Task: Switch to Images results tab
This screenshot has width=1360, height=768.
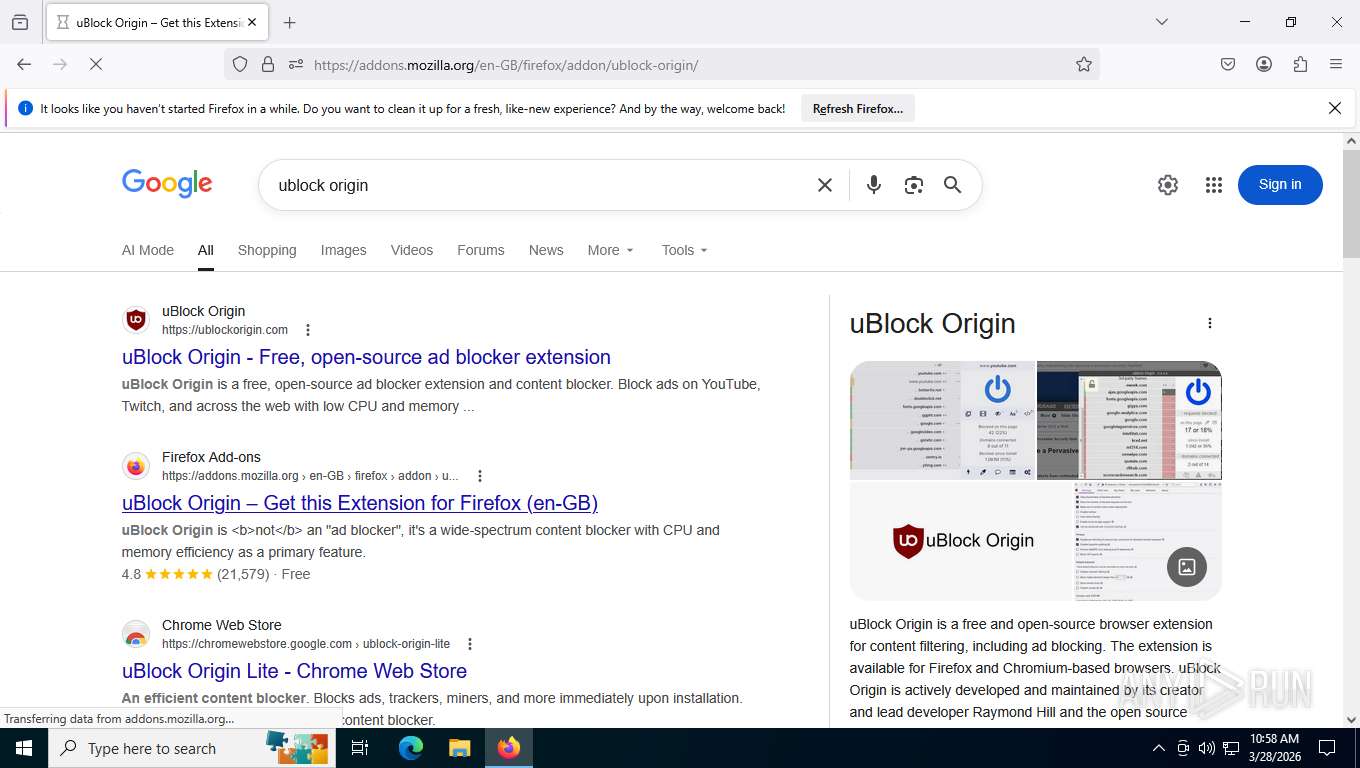Action: 343,250
